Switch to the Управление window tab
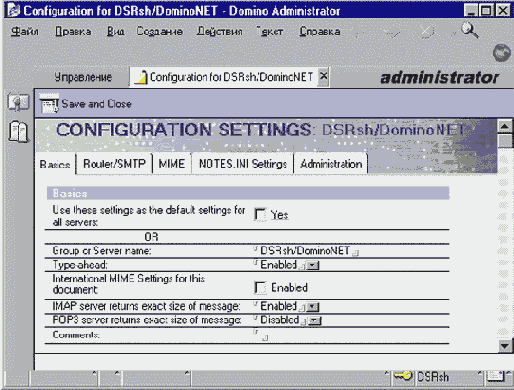514x390 pixels. coord(83,77)
